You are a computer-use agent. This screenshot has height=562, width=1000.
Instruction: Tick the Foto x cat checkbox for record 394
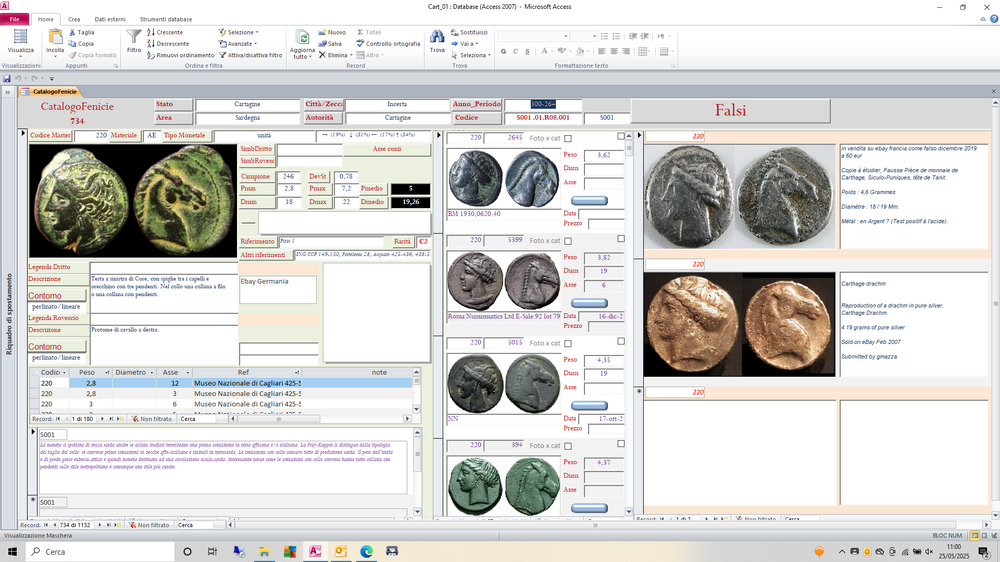[x=568, y=445]
